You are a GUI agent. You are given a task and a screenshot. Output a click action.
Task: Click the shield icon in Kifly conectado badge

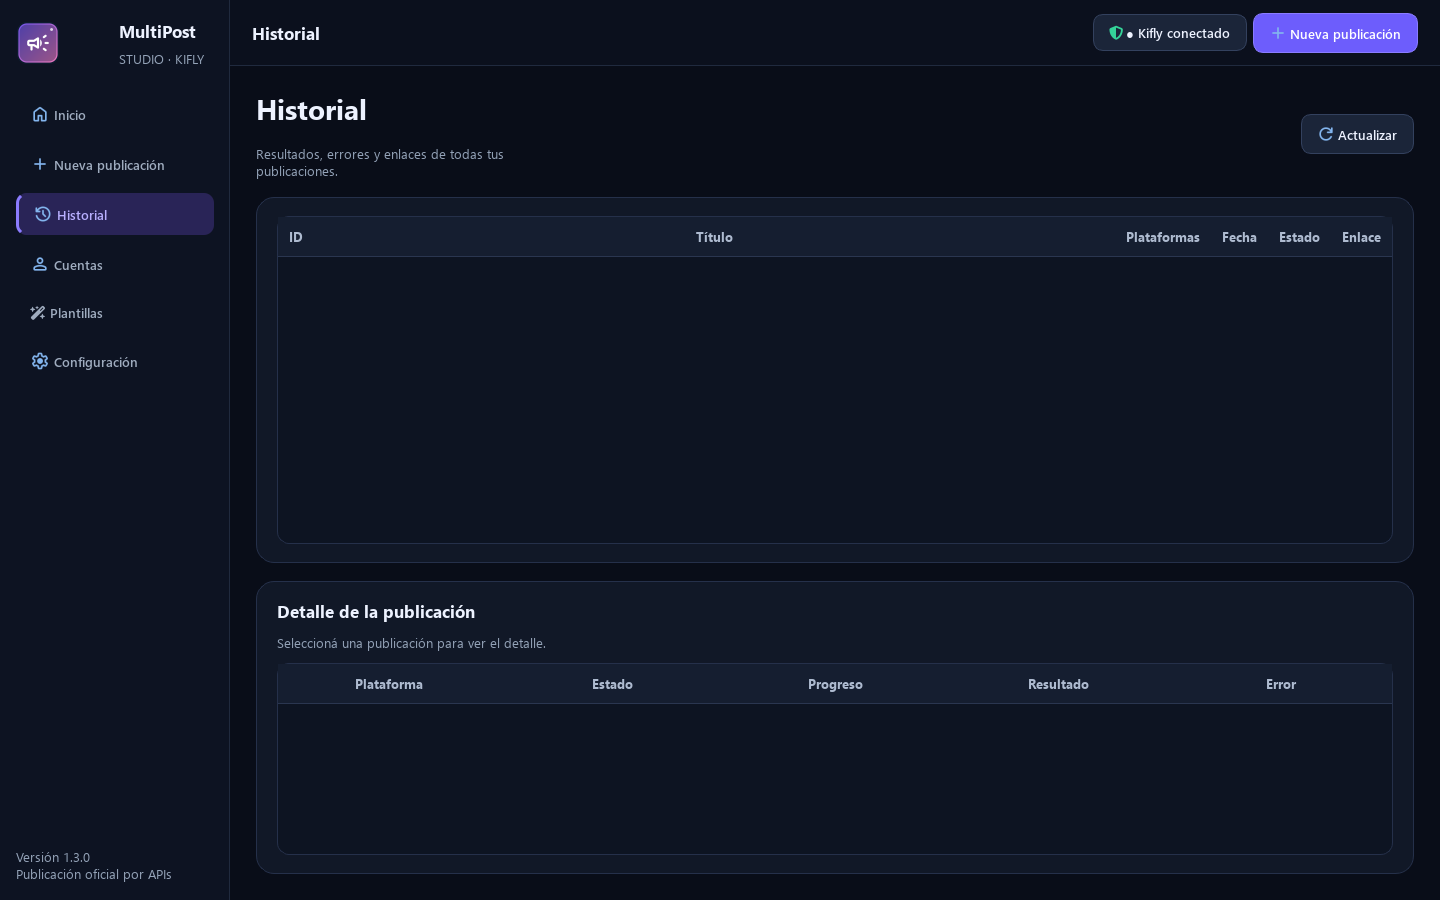tap(1116, 33)
